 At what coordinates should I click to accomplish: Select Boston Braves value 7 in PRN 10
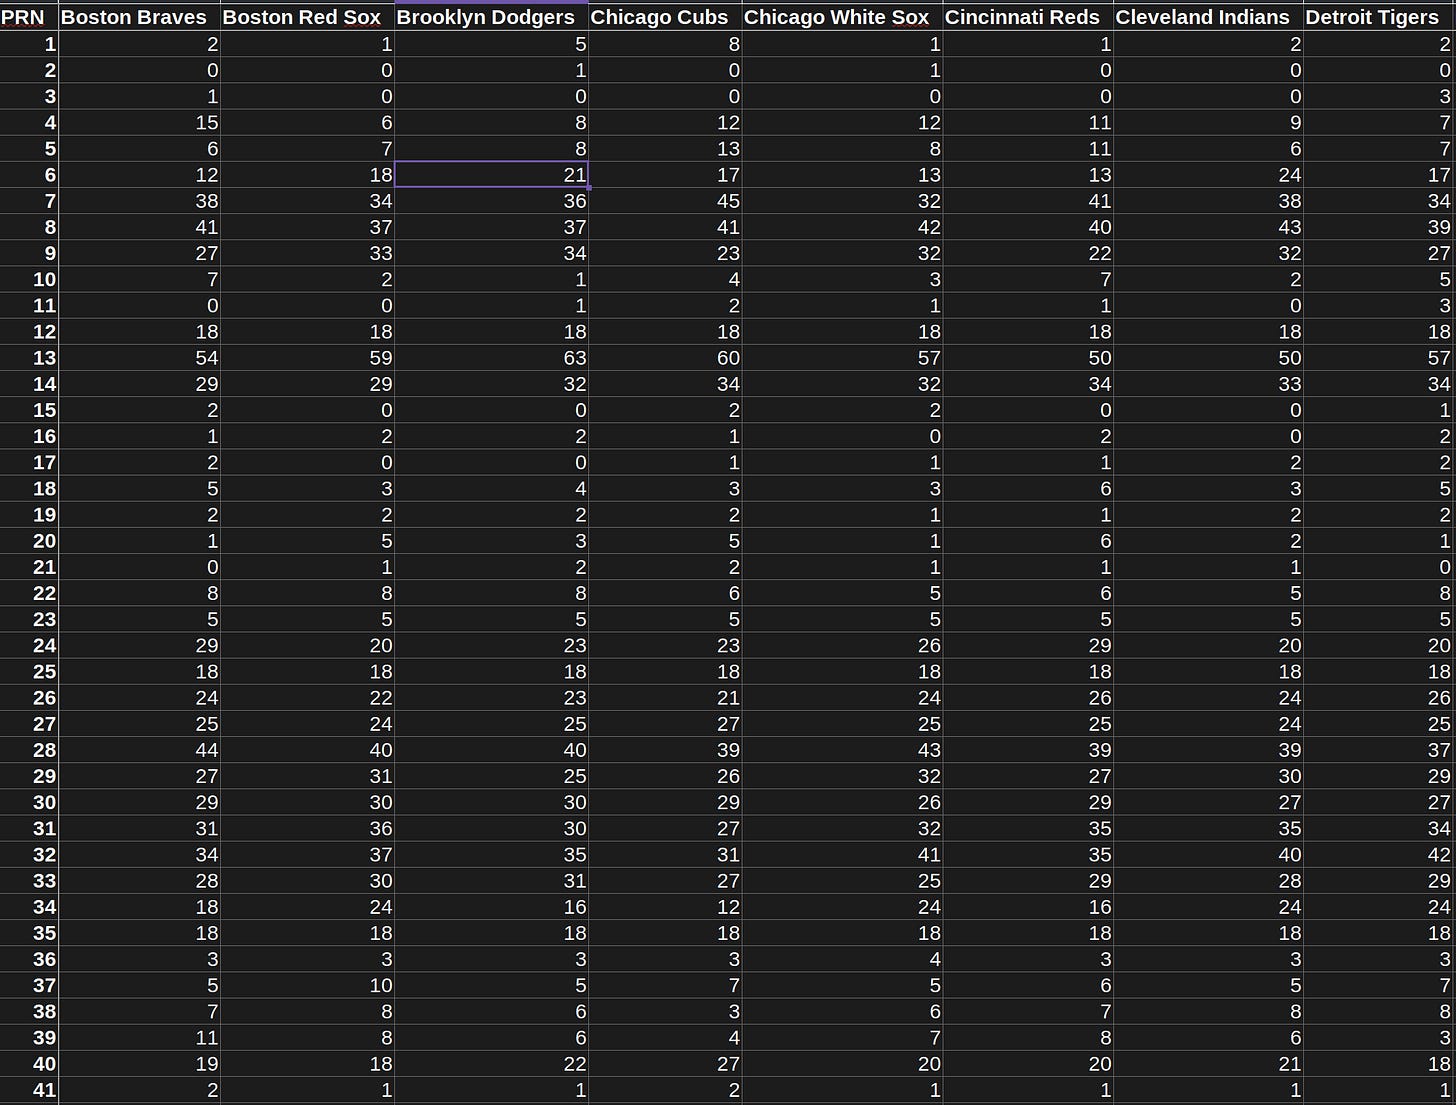coord(139,279)
